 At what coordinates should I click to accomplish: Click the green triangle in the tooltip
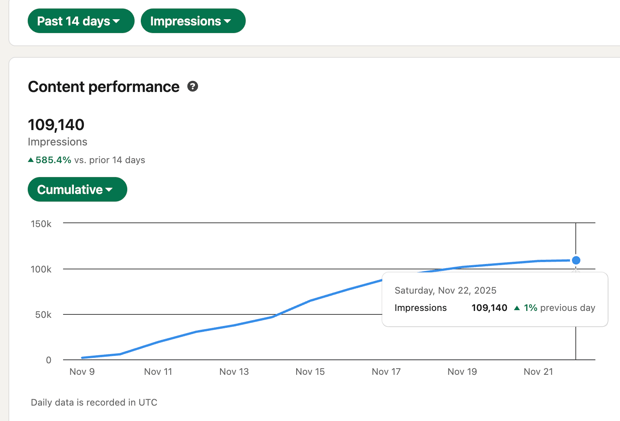click(x=516, y=308)
